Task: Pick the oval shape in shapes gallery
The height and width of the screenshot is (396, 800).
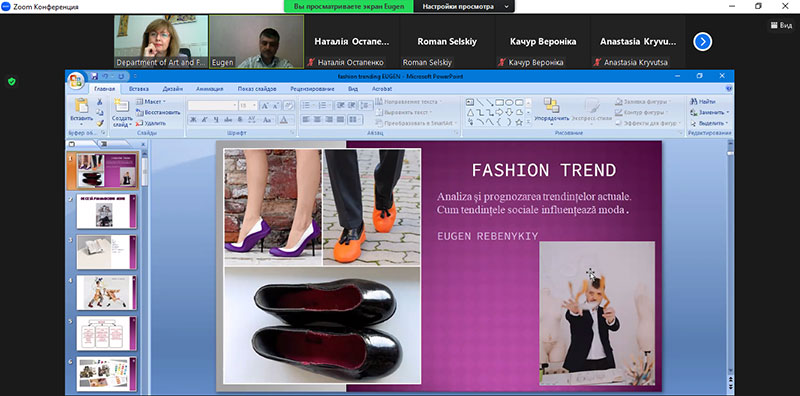Action: pyautogui.click(x=509, y=102)
